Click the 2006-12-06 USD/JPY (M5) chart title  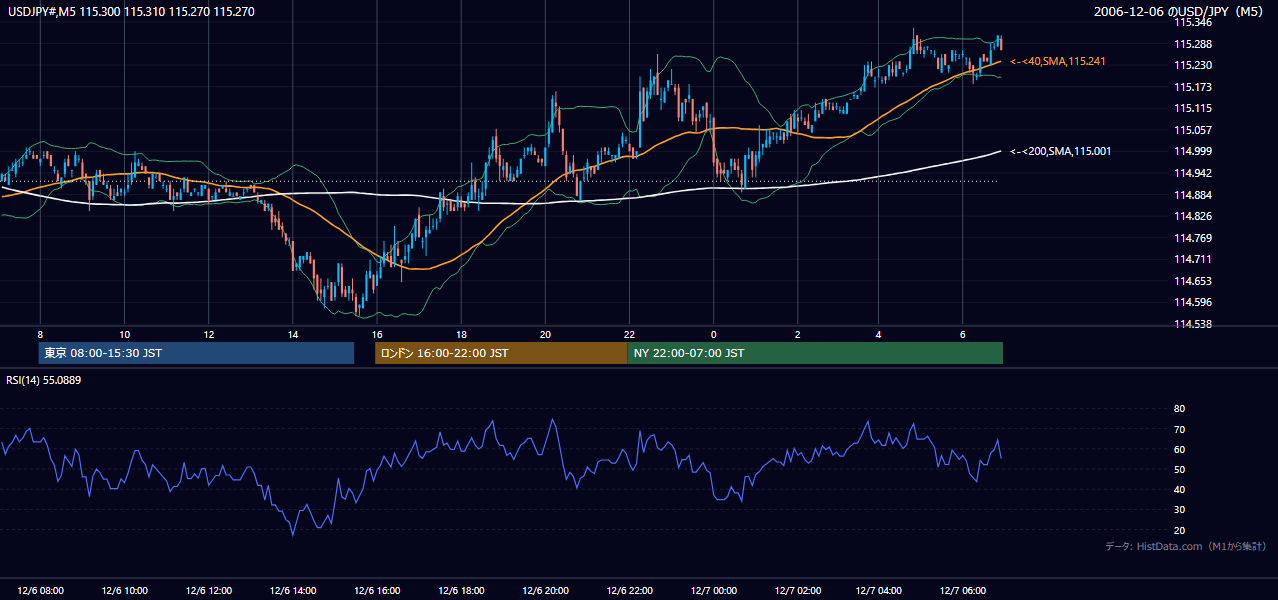pyautogui.click(x=1180, y=12)
